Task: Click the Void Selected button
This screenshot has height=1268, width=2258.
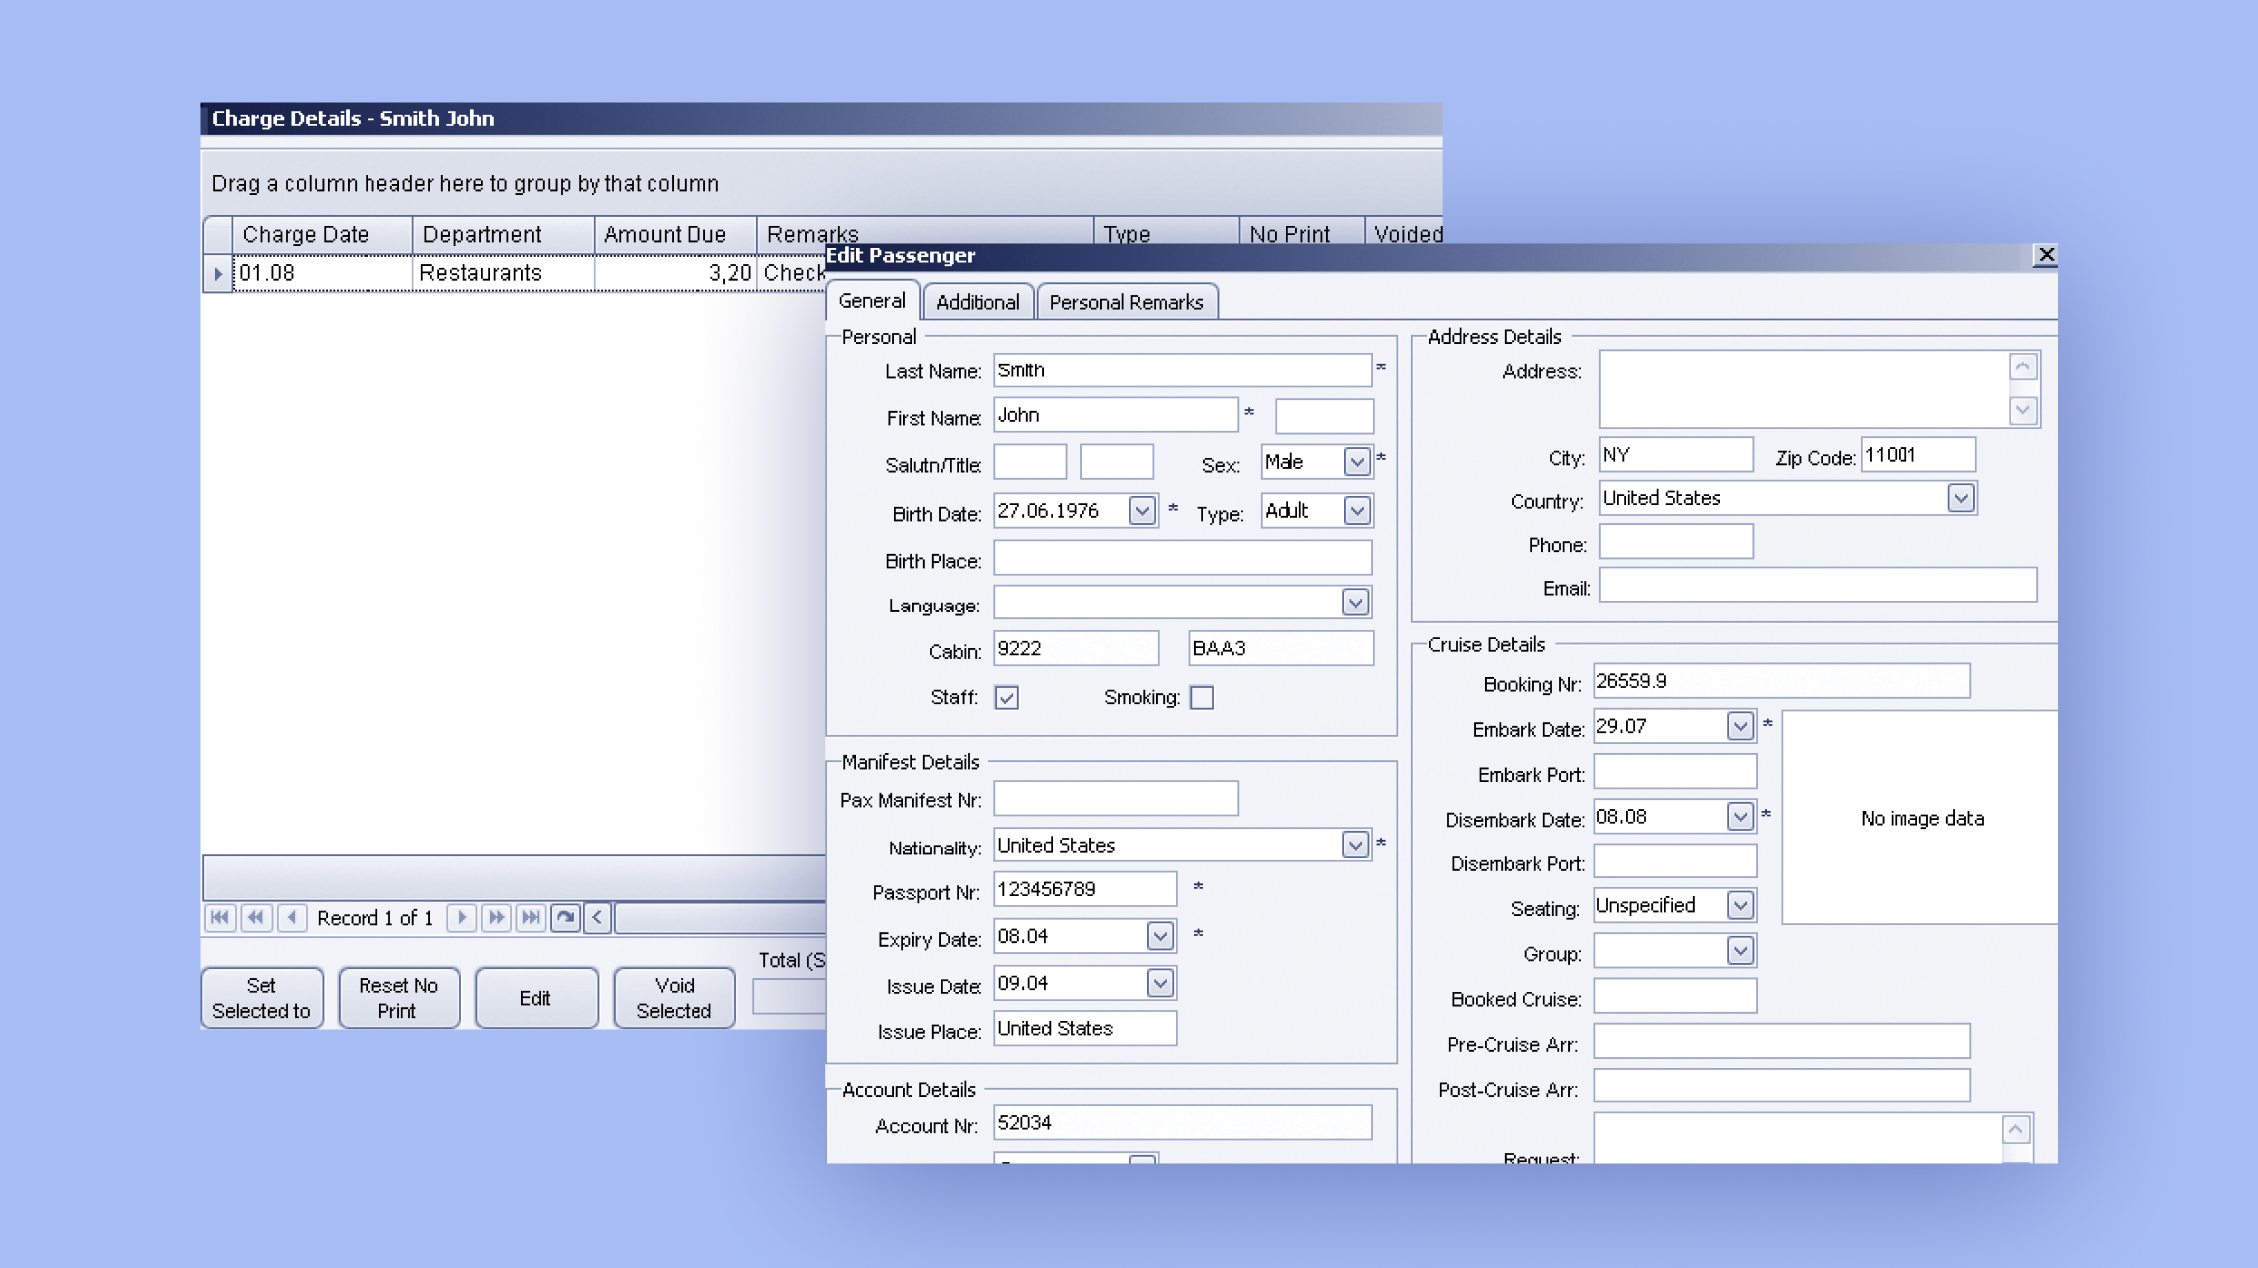Action: (673, 997)
